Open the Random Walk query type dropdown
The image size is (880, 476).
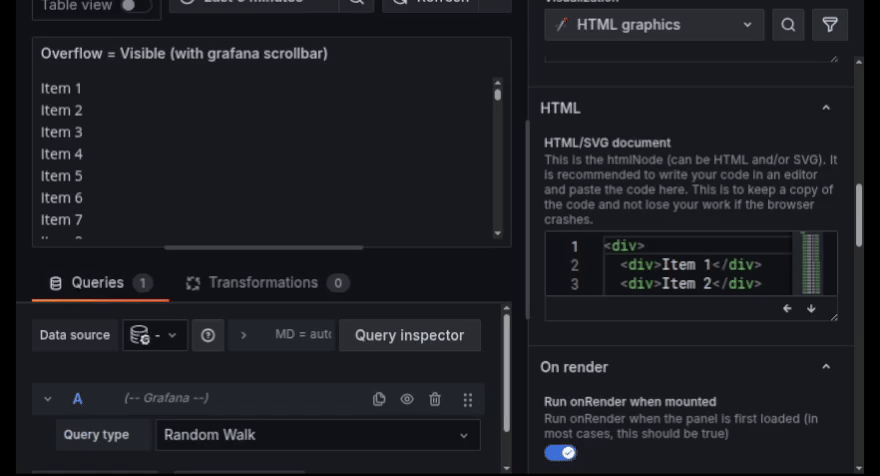[318, 434]
